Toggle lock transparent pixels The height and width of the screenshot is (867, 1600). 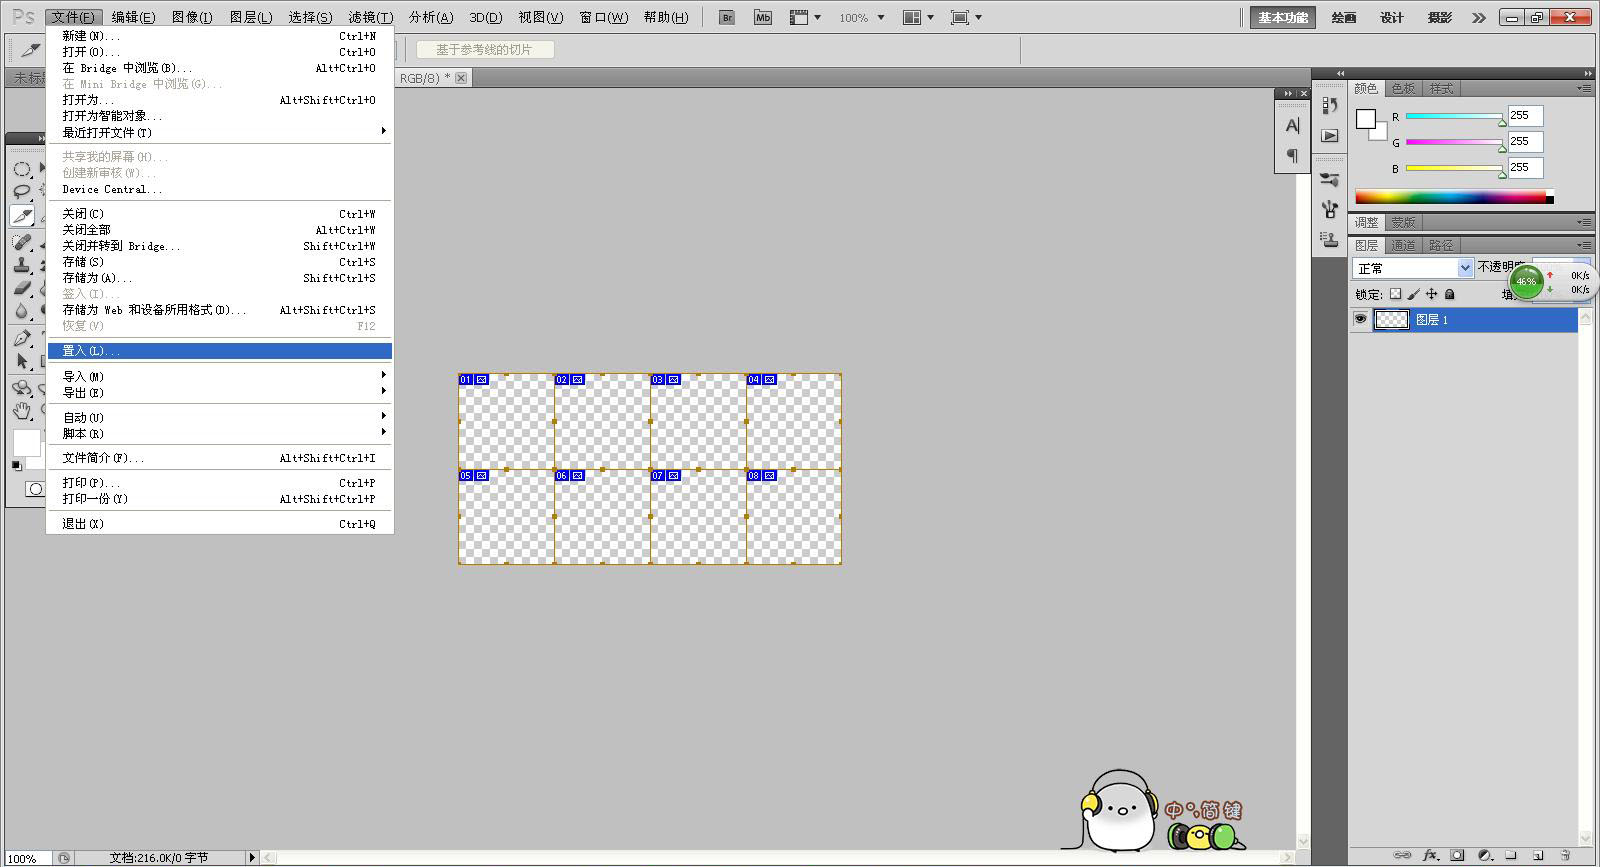pyautogui.click(x=1395, y=294)
